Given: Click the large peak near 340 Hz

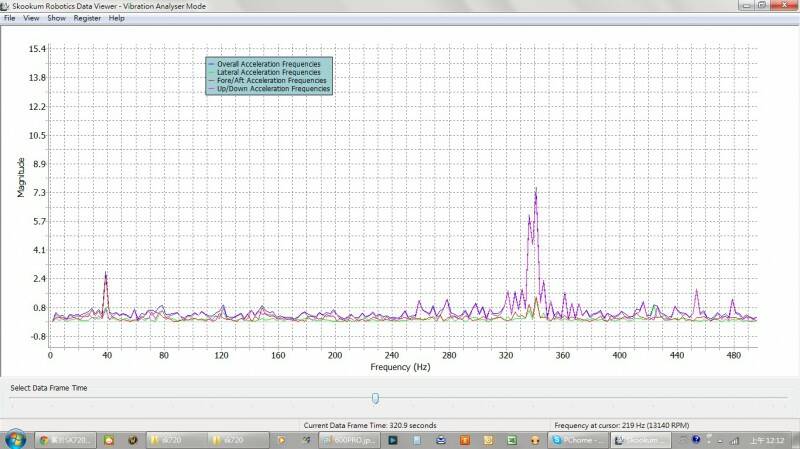Looking at the screenshot, I should coord(536,192).
